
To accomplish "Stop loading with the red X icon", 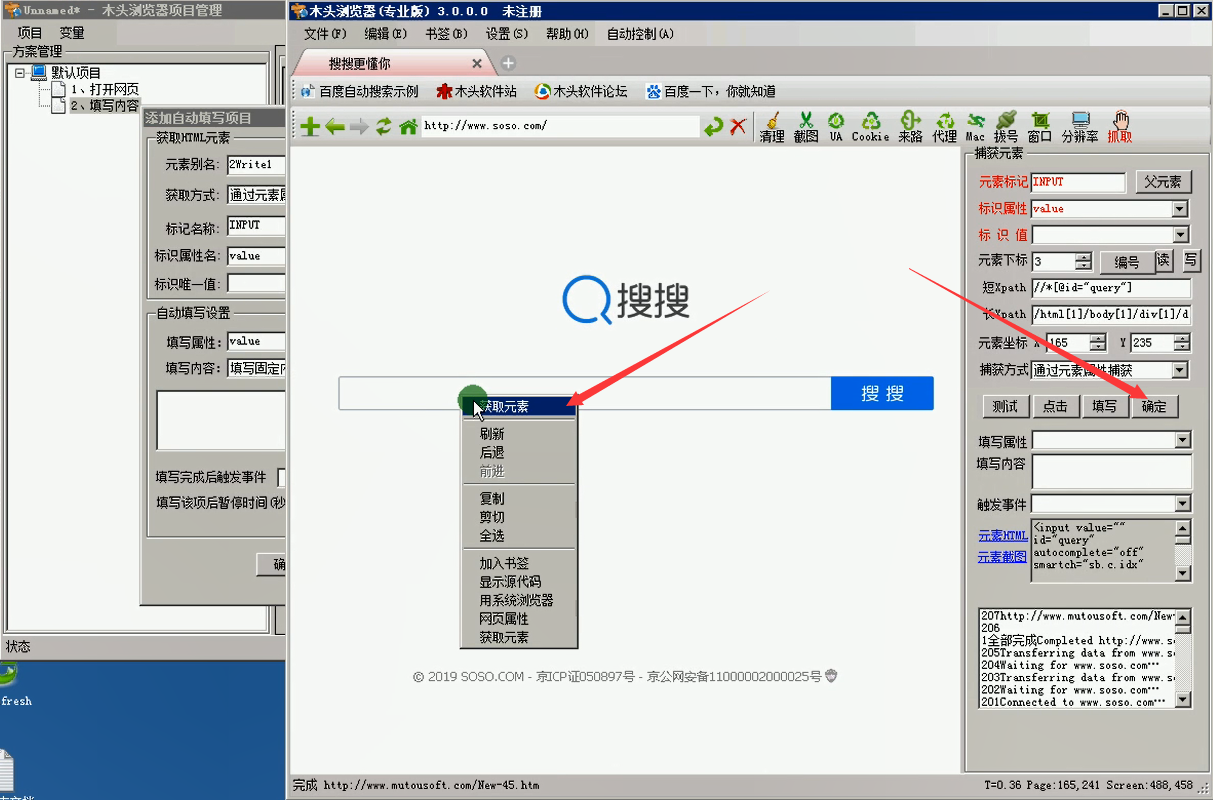I will coord(738,127).
